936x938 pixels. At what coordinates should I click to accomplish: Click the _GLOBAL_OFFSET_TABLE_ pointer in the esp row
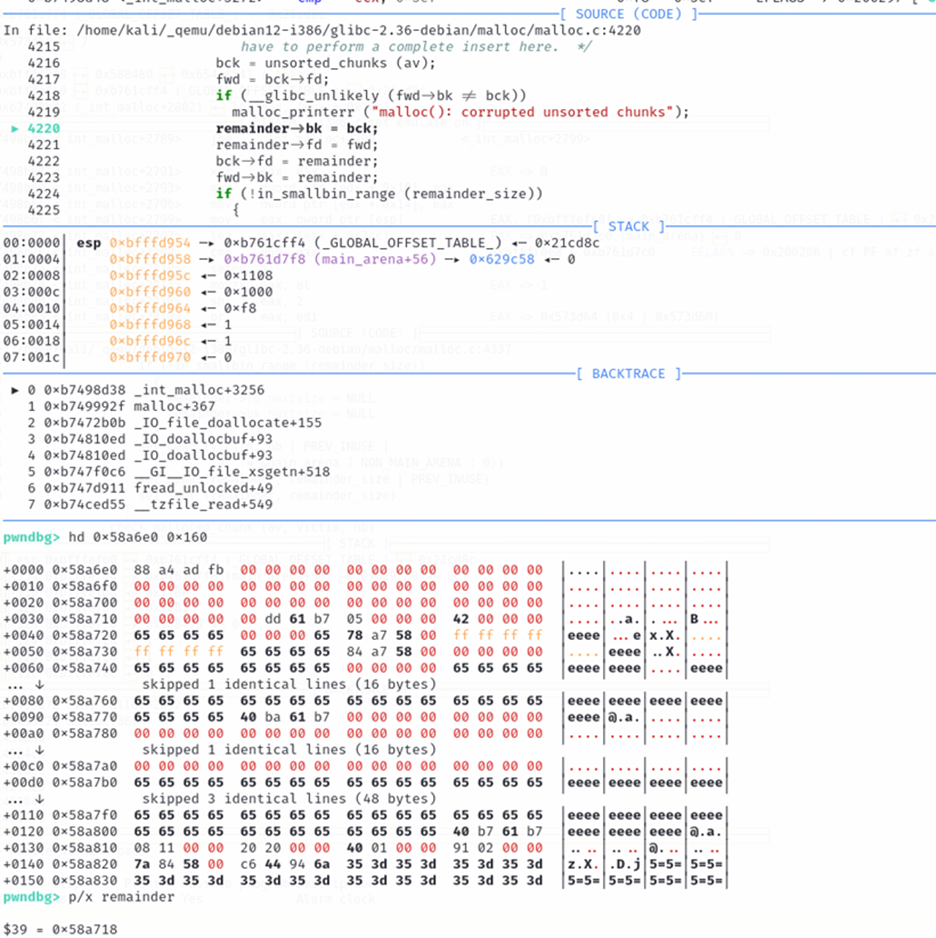(x=362, y=242)
